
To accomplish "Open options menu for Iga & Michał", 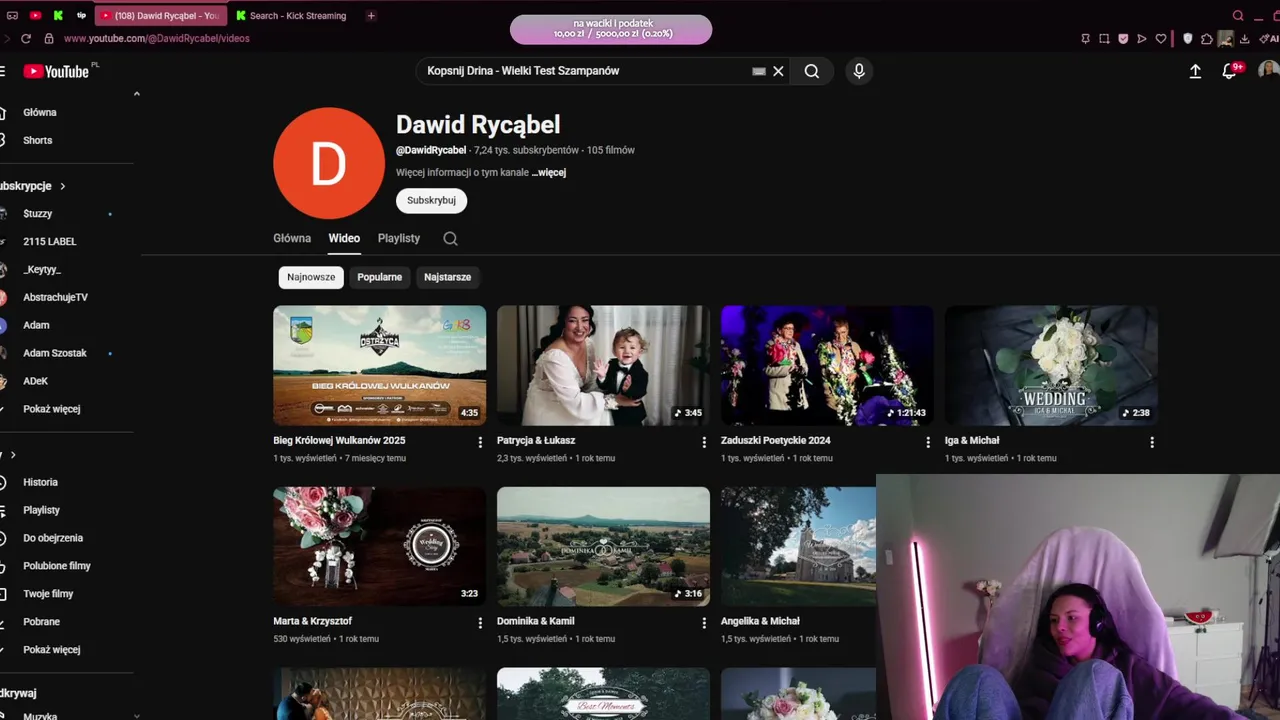I will 1152,442.
